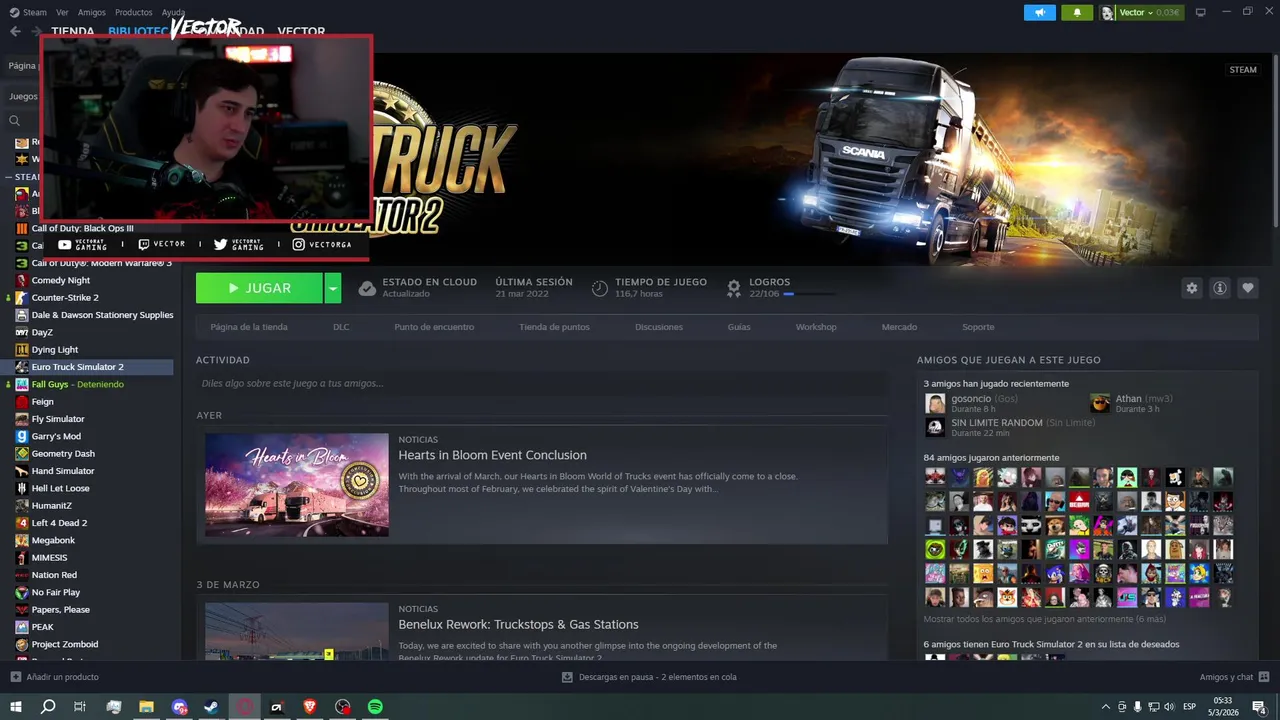
Task: Open the Discusiones tab
Action: click(659, 327)
